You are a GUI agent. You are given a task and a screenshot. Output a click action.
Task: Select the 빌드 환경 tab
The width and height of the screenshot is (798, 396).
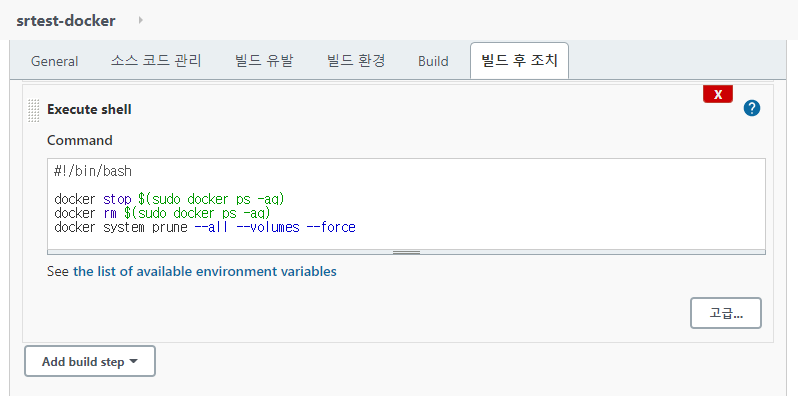[x=356, y=61]
